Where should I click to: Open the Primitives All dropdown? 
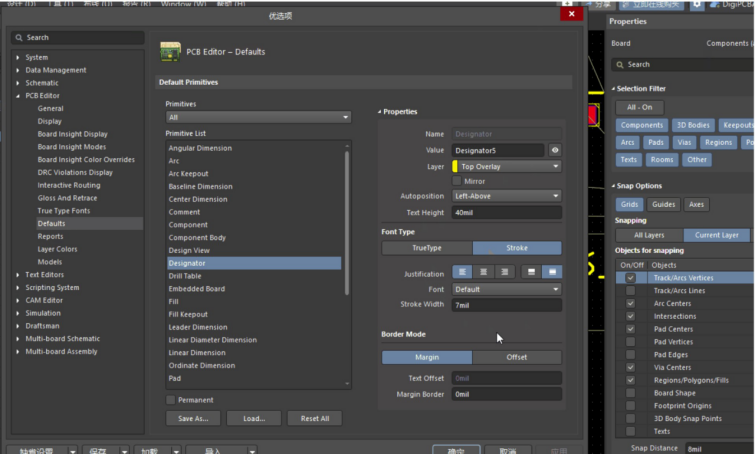point(258,117)
